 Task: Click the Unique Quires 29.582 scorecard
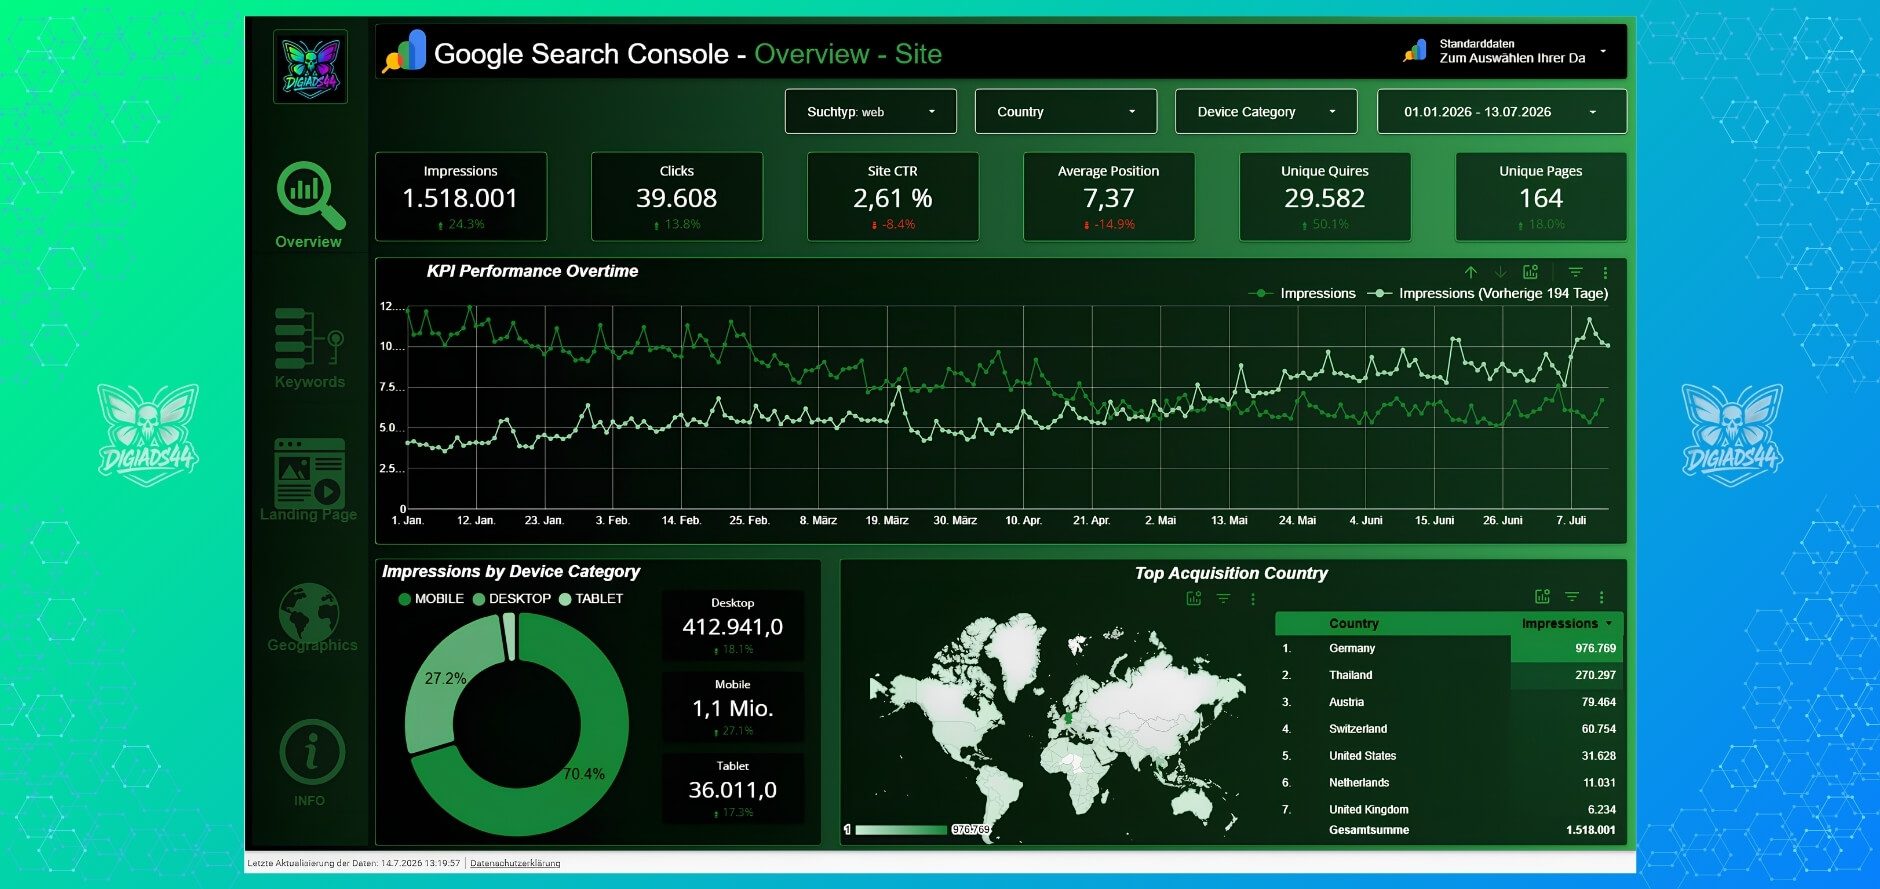[1325, 196]
